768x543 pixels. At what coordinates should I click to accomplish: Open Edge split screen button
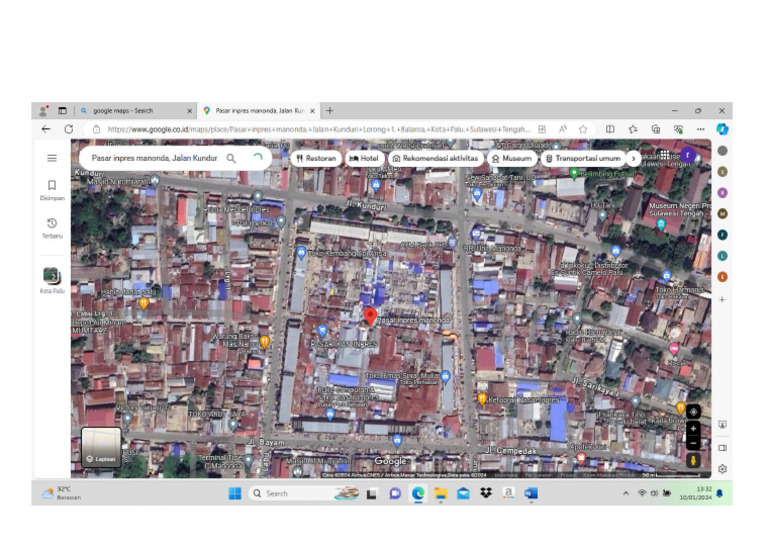(610, 129)
